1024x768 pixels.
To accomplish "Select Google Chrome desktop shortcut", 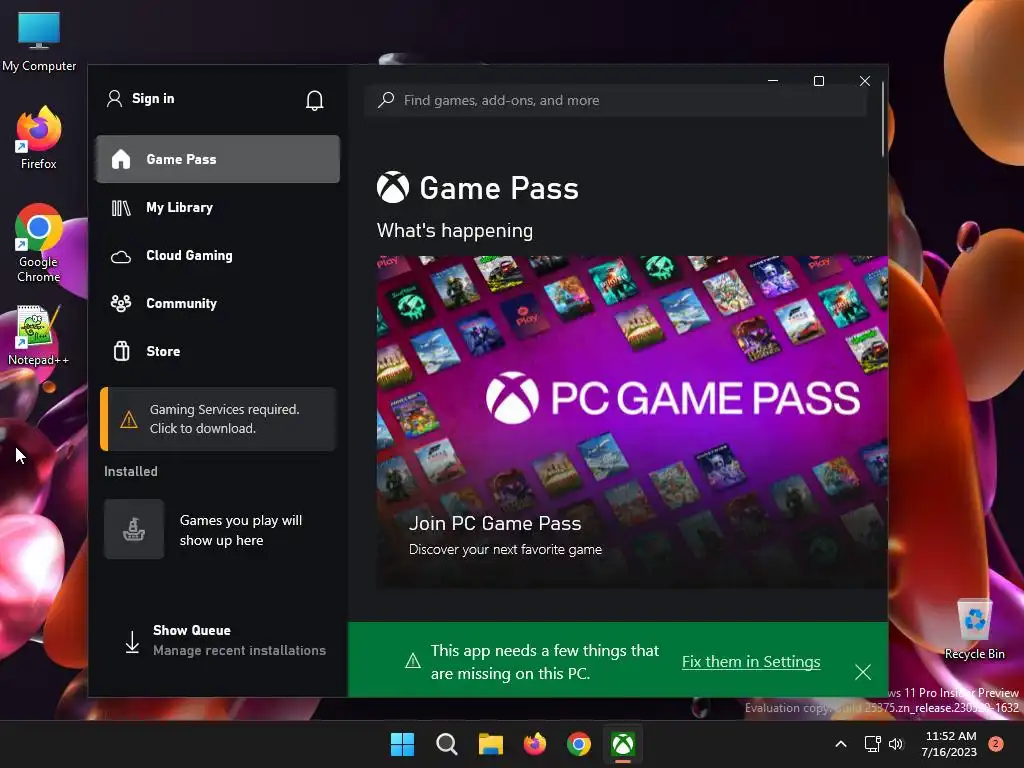I will click(39, 243).
